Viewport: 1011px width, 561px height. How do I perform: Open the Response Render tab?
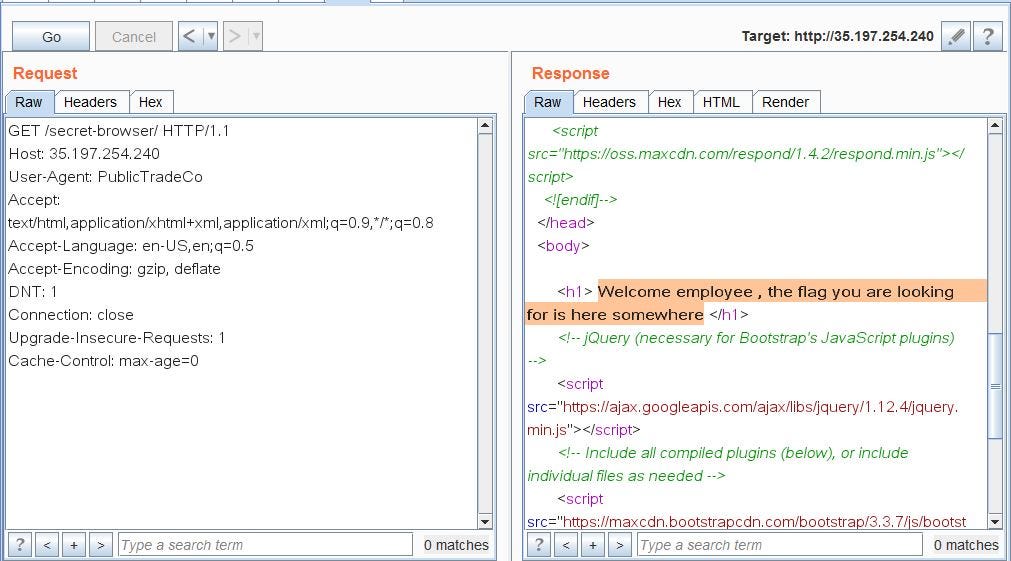785,102
